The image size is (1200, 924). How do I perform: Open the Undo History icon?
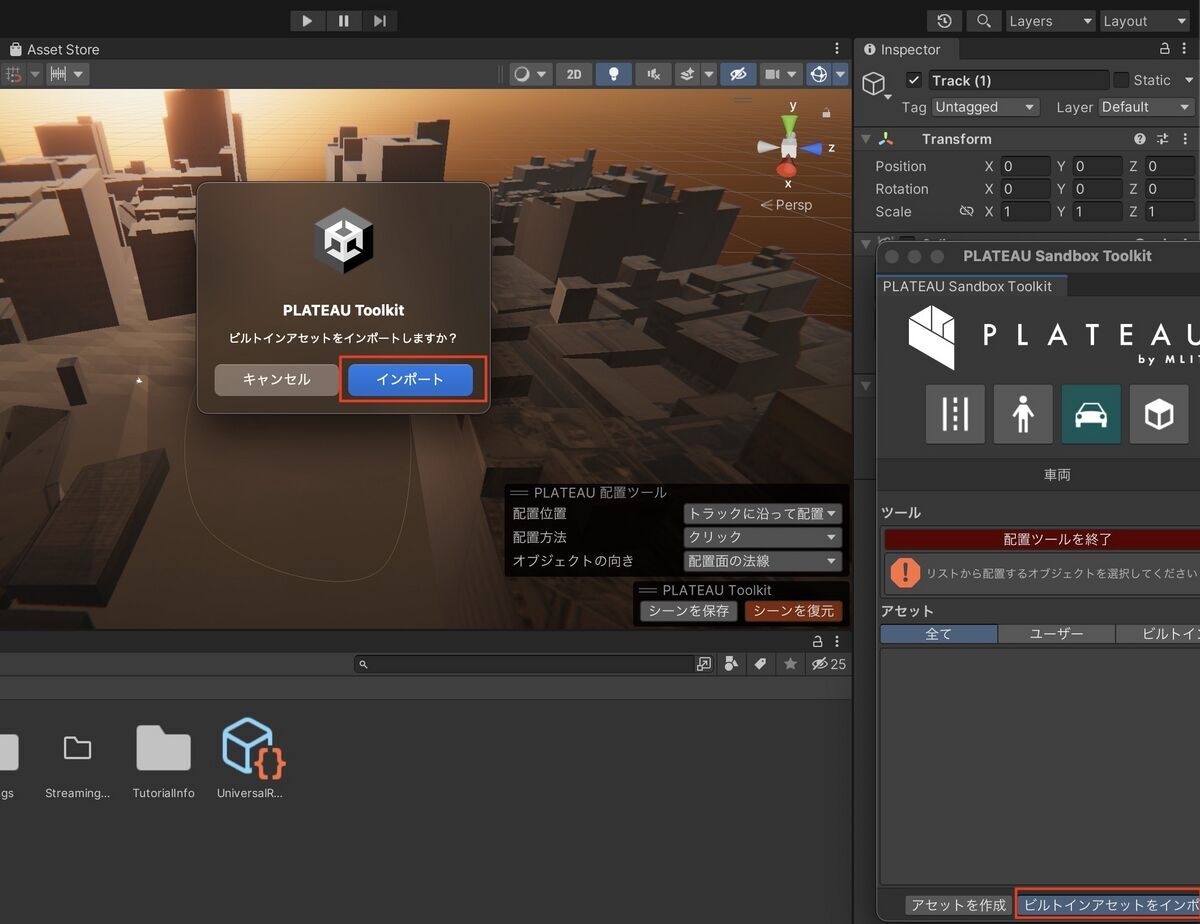[945, 21]
